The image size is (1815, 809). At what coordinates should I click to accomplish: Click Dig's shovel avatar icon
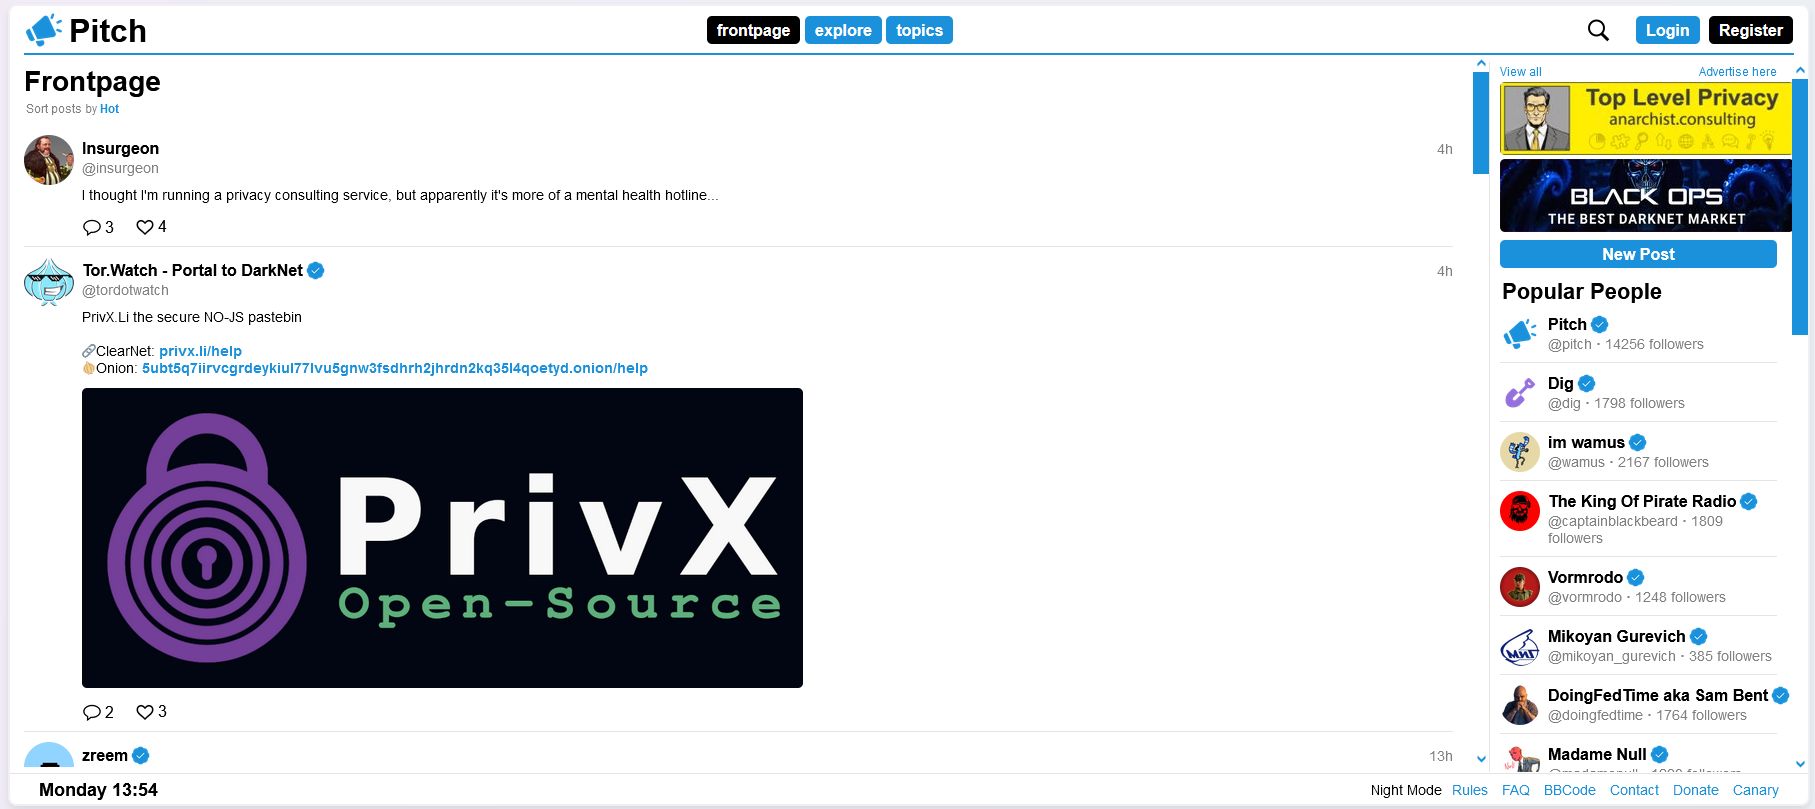[x=1520, y=393]
